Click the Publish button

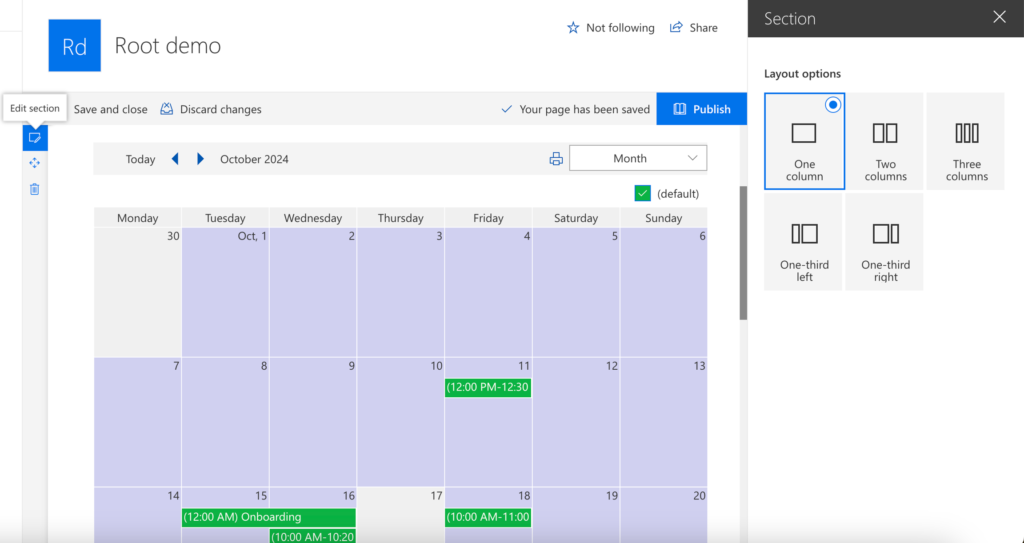(x=701, y=109)
